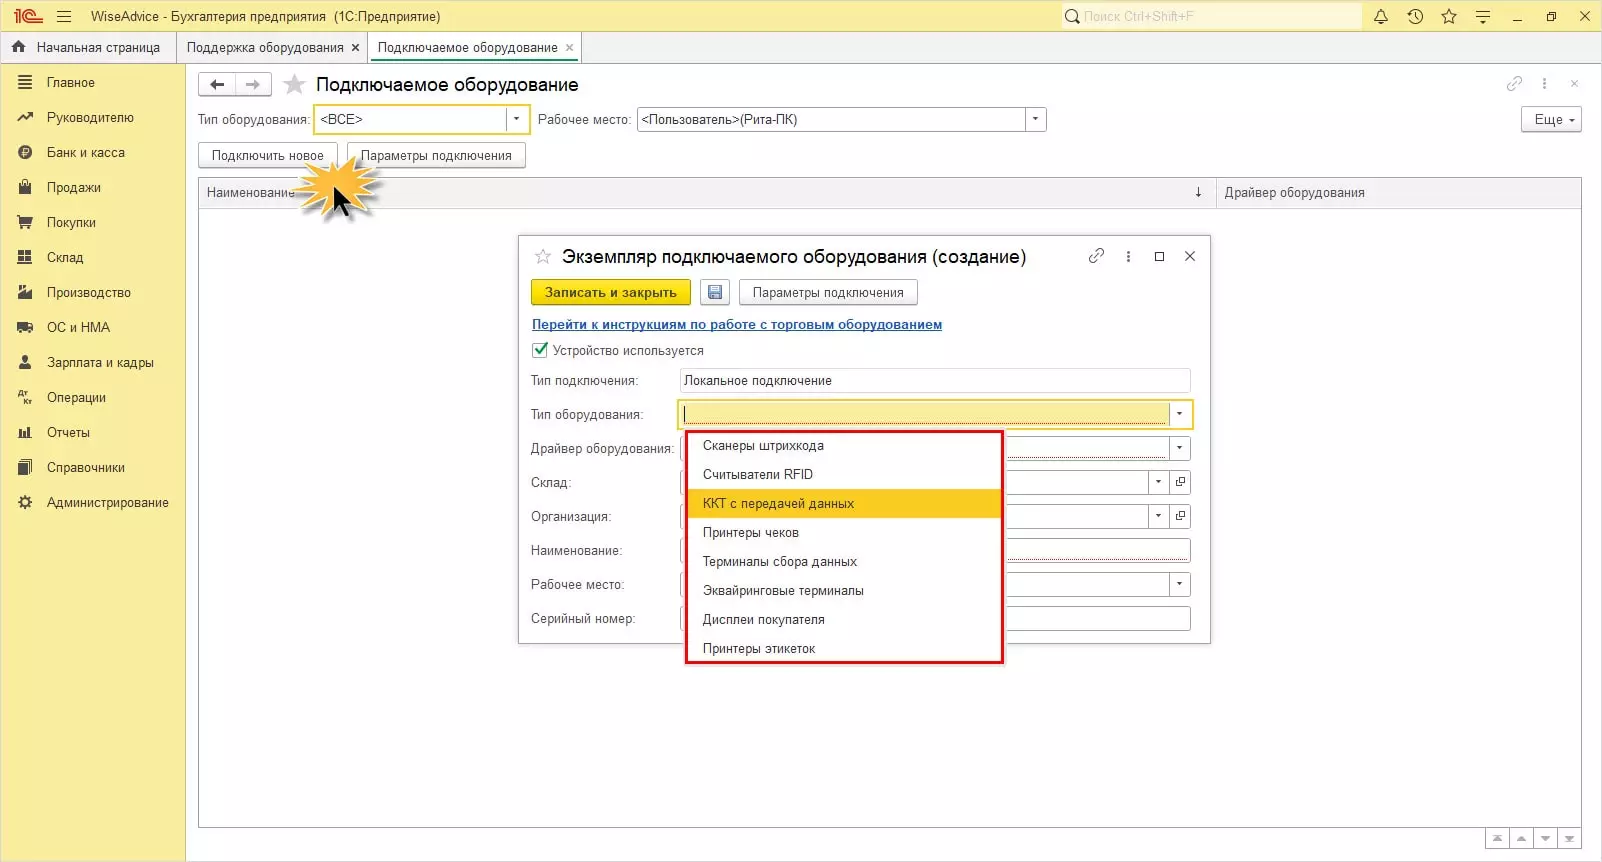Open the main hamburger menu
The image size is (1602, 862).
(64, 16)
